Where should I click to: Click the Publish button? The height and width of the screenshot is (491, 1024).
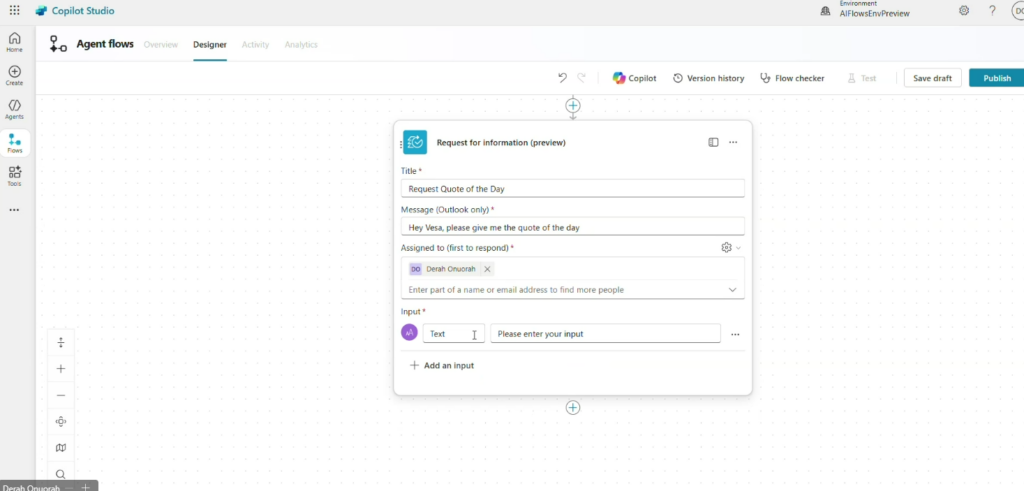click(996, 78)
